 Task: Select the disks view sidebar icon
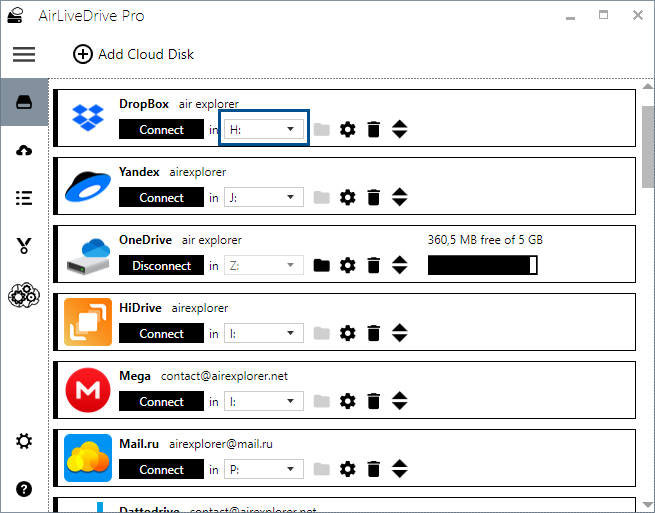(x=24, y=103)
